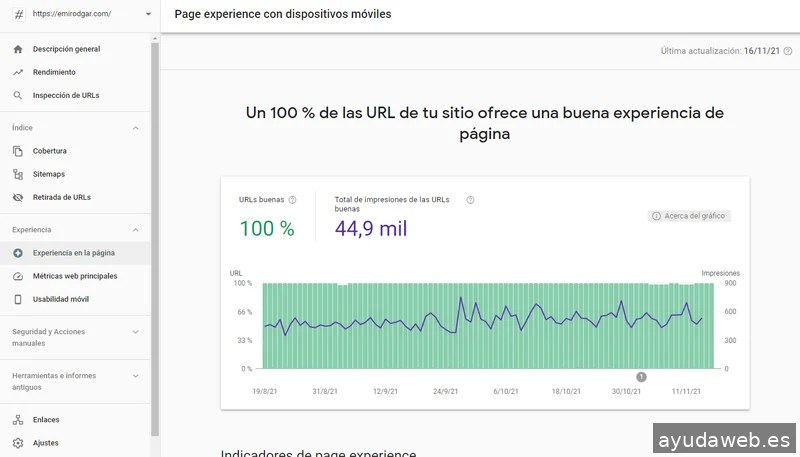Click the home icon beside Descripción general
The width and height of the screenshot is (800, 457).
[x=18, y=49]
